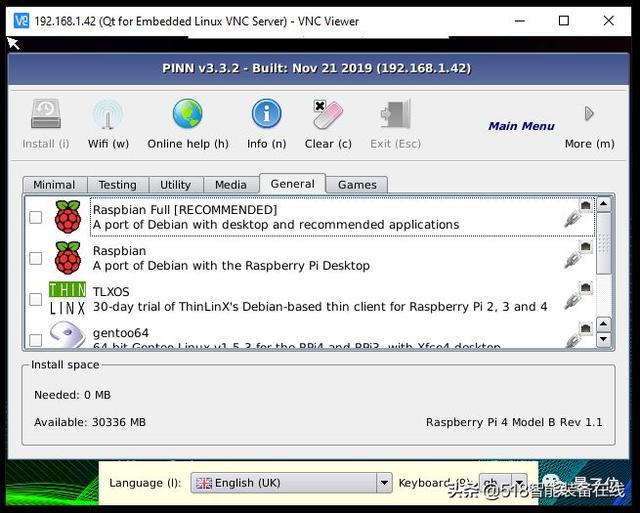
Task: Click the 'Available: 30336 MB' text
Action: point(90,422)
